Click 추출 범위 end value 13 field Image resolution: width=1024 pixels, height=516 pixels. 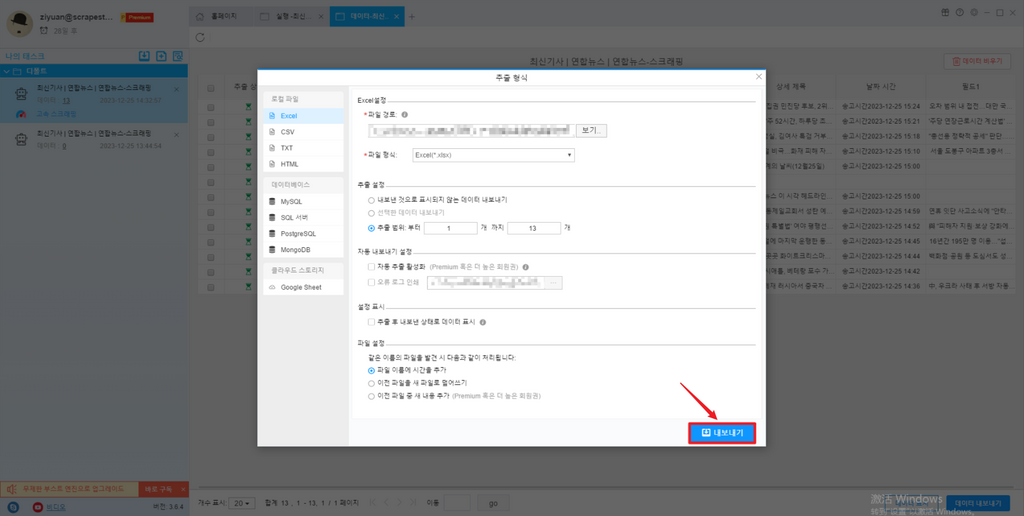(534, 228)
